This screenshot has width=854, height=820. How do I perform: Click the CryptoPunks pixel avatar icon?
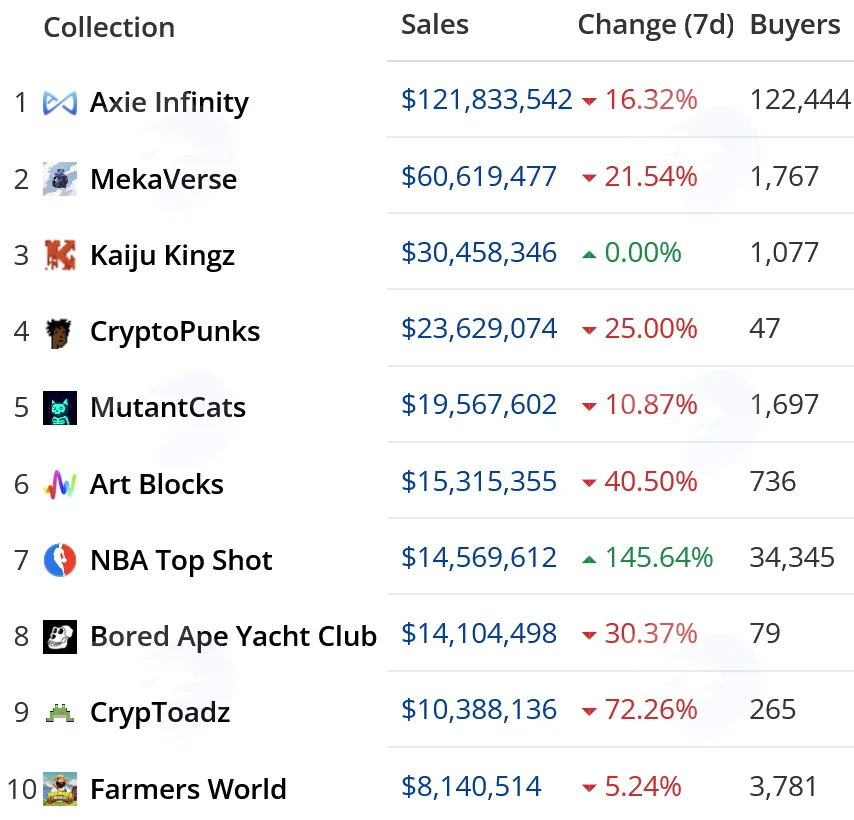click(x=59, y=333)
